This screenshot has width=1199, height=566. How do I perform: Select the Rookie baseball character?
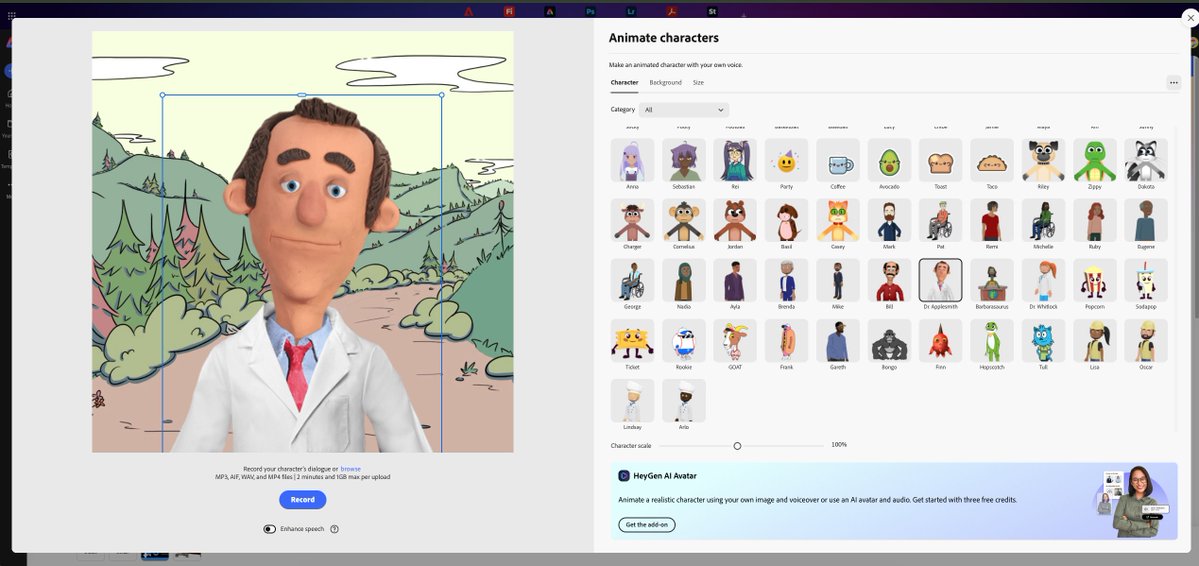(684, 340)
